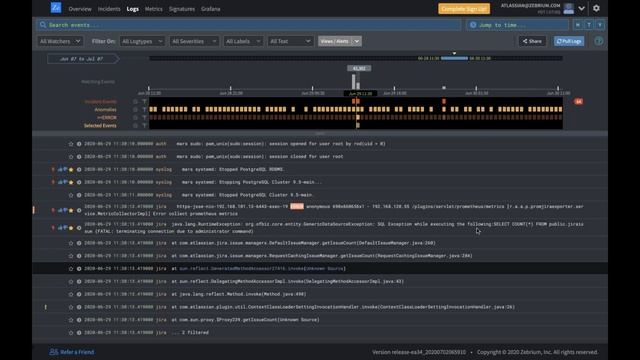The height and width of the screenshot is (360, 640).
Task: Click the Selected Events filter funnel icon
Action: coord(144,125)
